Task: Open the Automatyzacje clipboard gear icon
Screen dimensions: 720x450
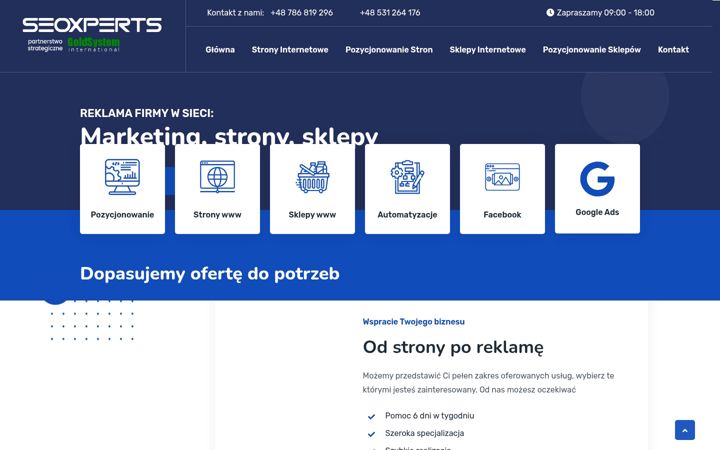Action: point(407,177)
